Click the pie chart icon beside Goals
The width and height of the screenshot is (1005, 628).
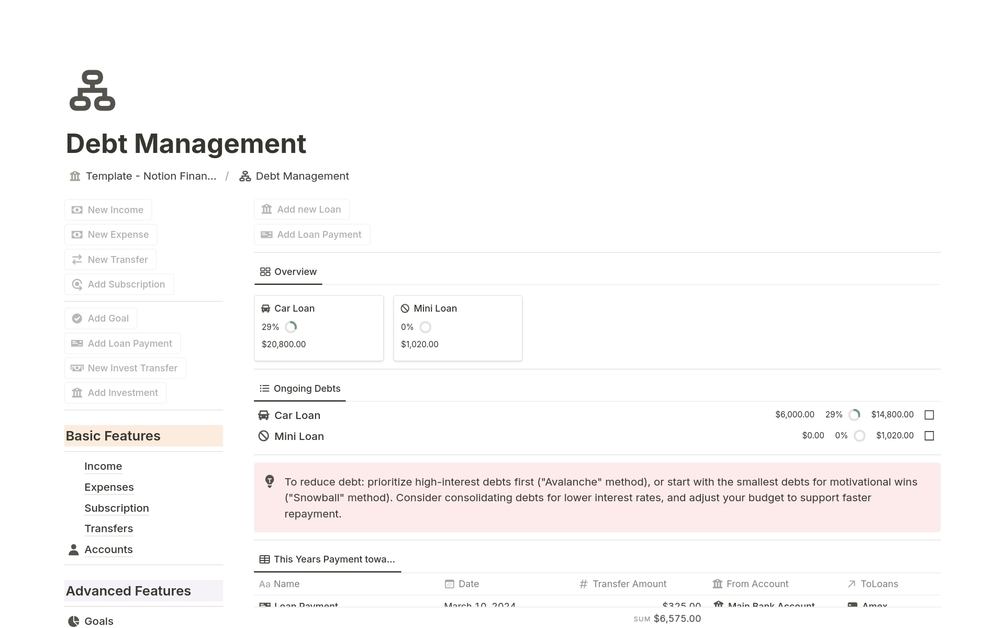click(74, 621)
